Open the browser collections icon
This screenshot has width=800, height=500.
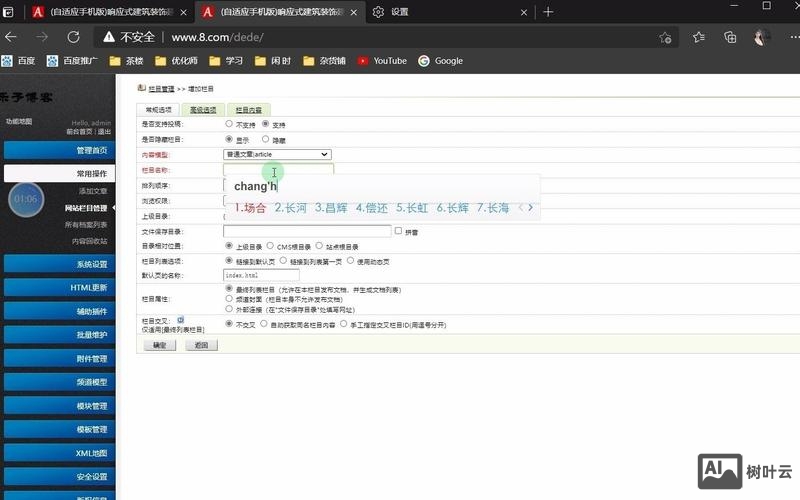click(x=730, y=37)
